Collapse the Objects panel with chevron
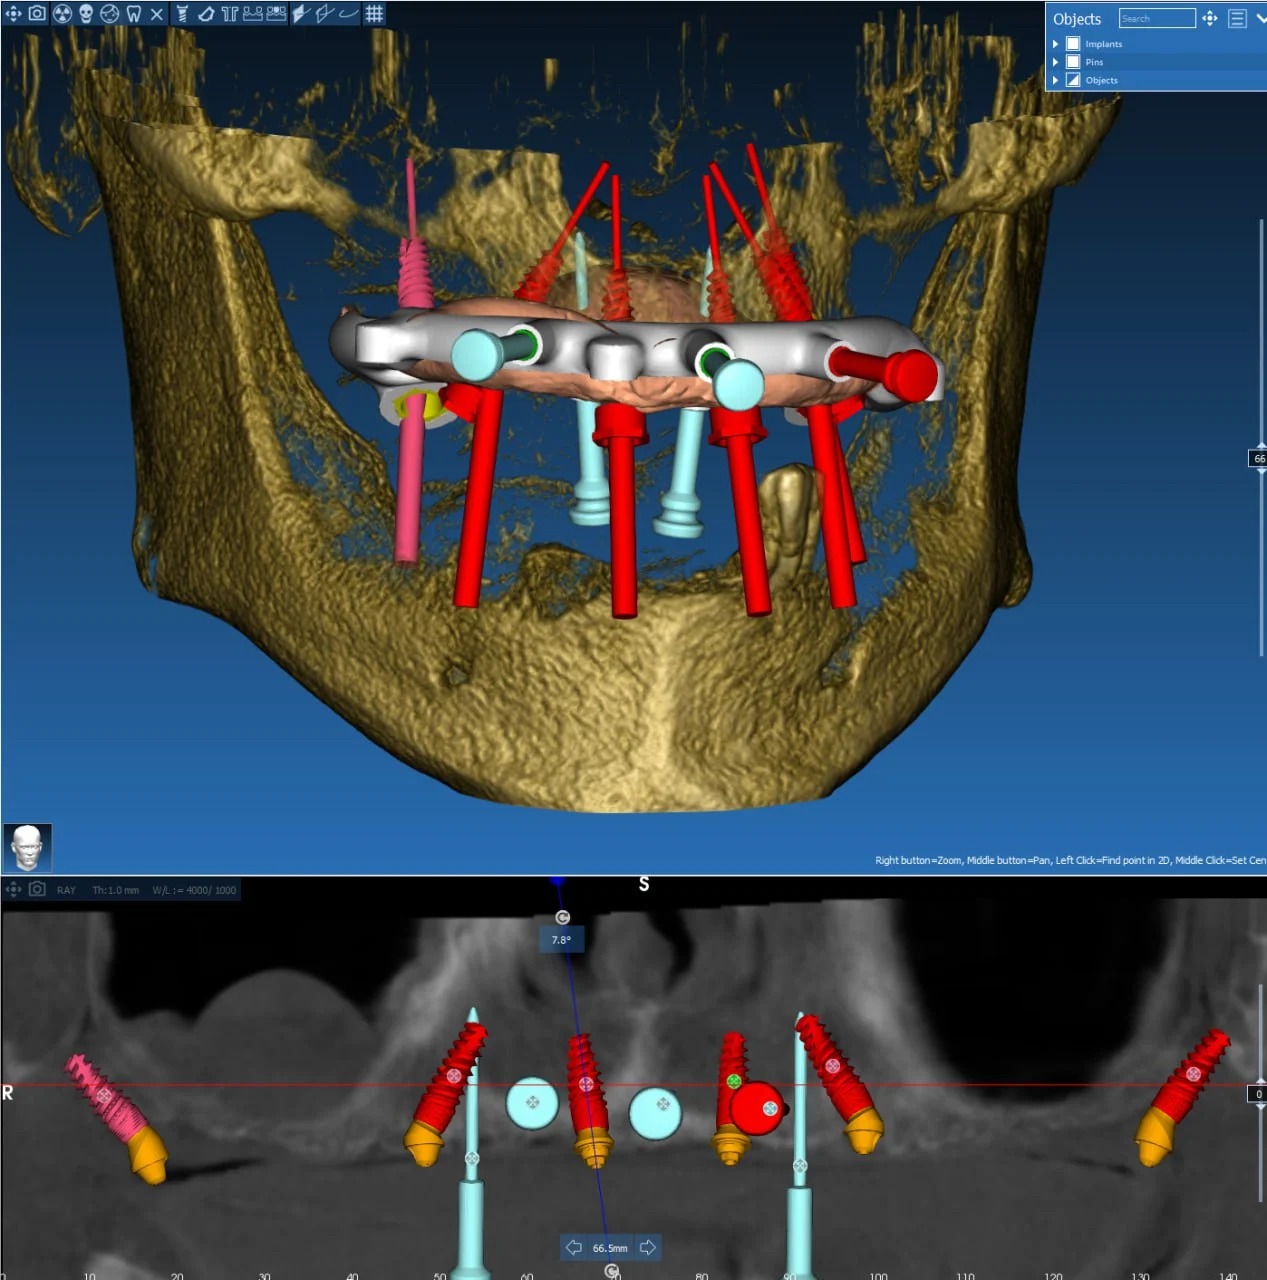 (x=1260, y=18)
